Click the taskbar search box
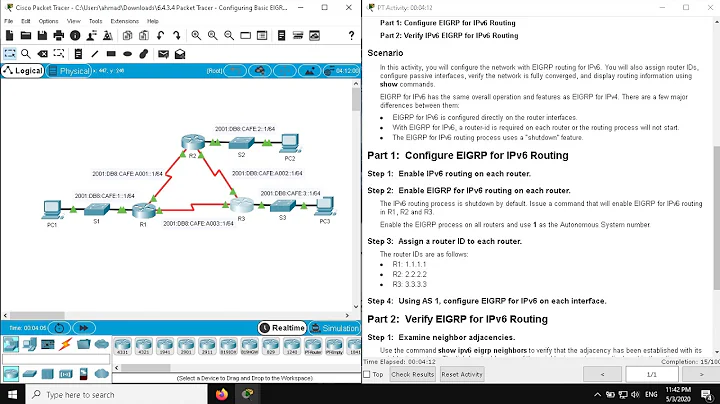The width and height of the screenshot is (720, 404). point(116,394)
